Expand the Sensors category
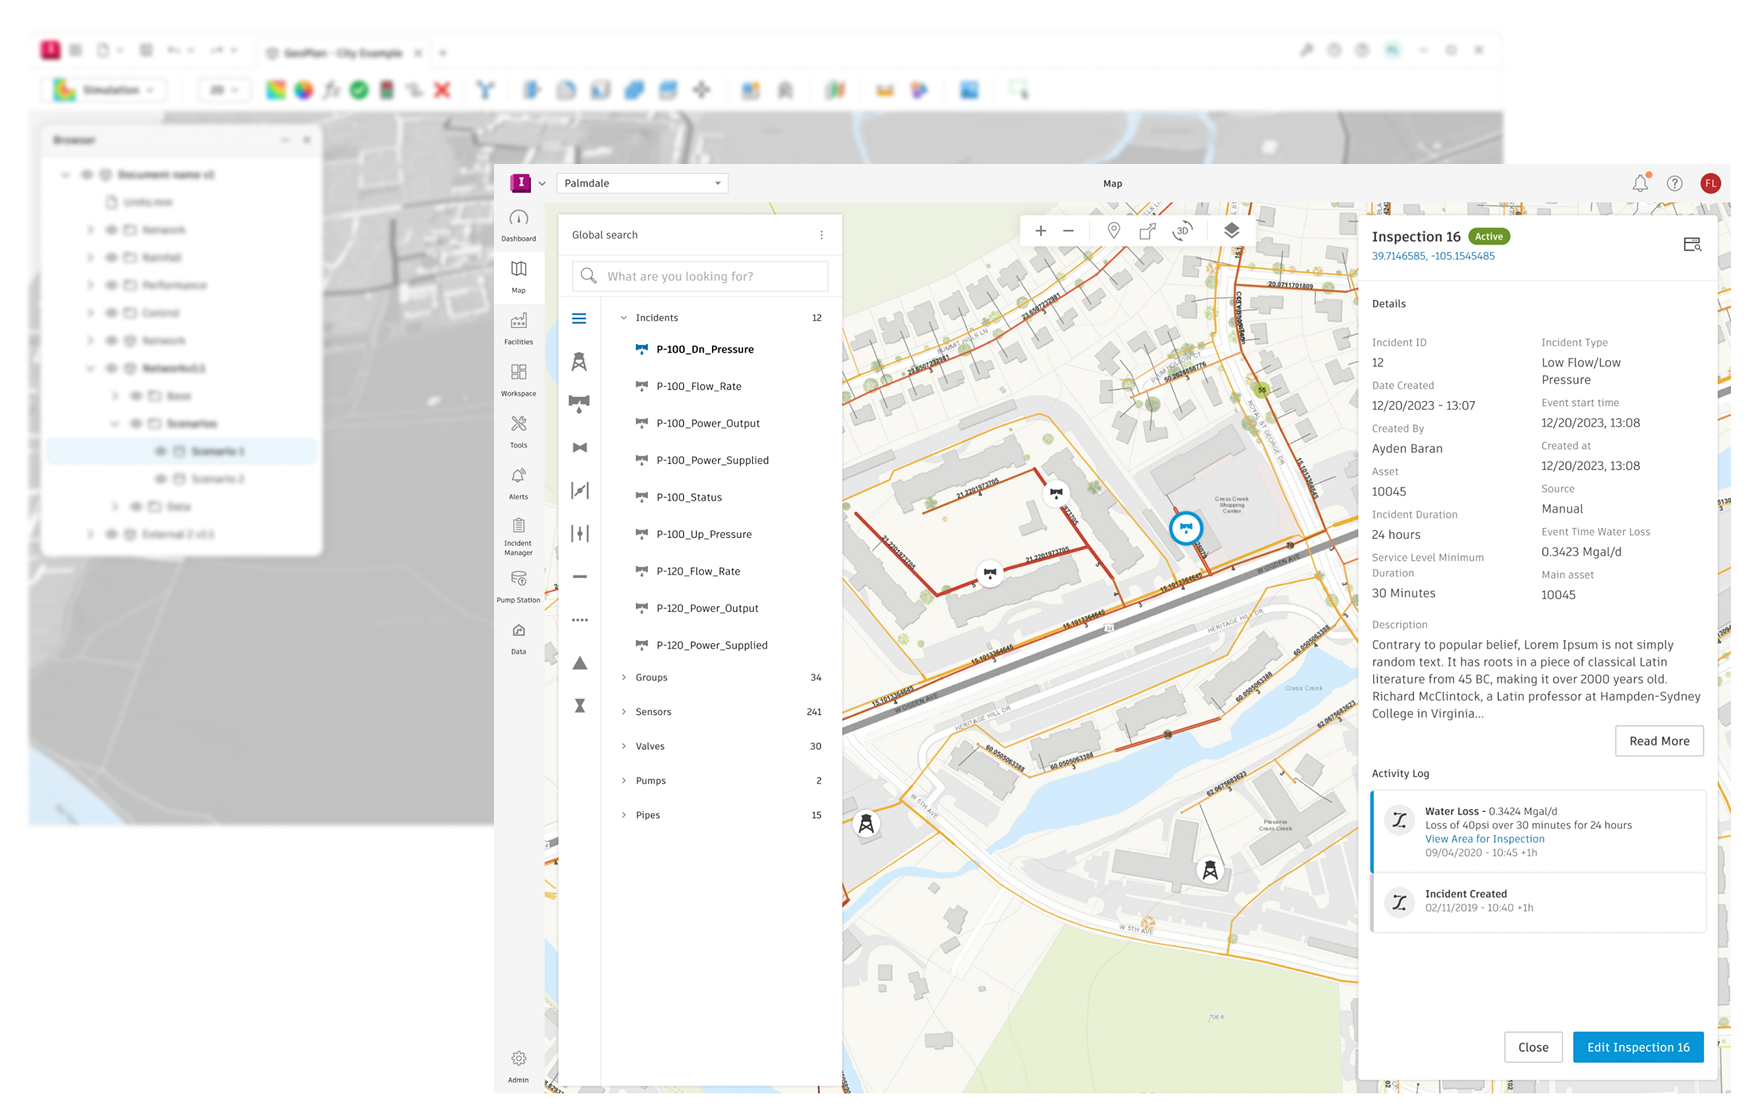The image size is (1747, 1110). (624, 712)
